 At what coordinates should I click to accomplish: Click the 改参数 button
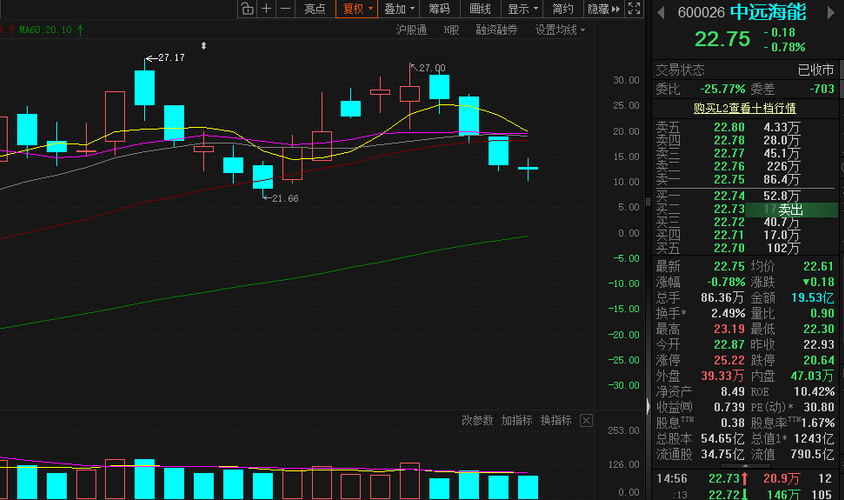pos(477,420)
